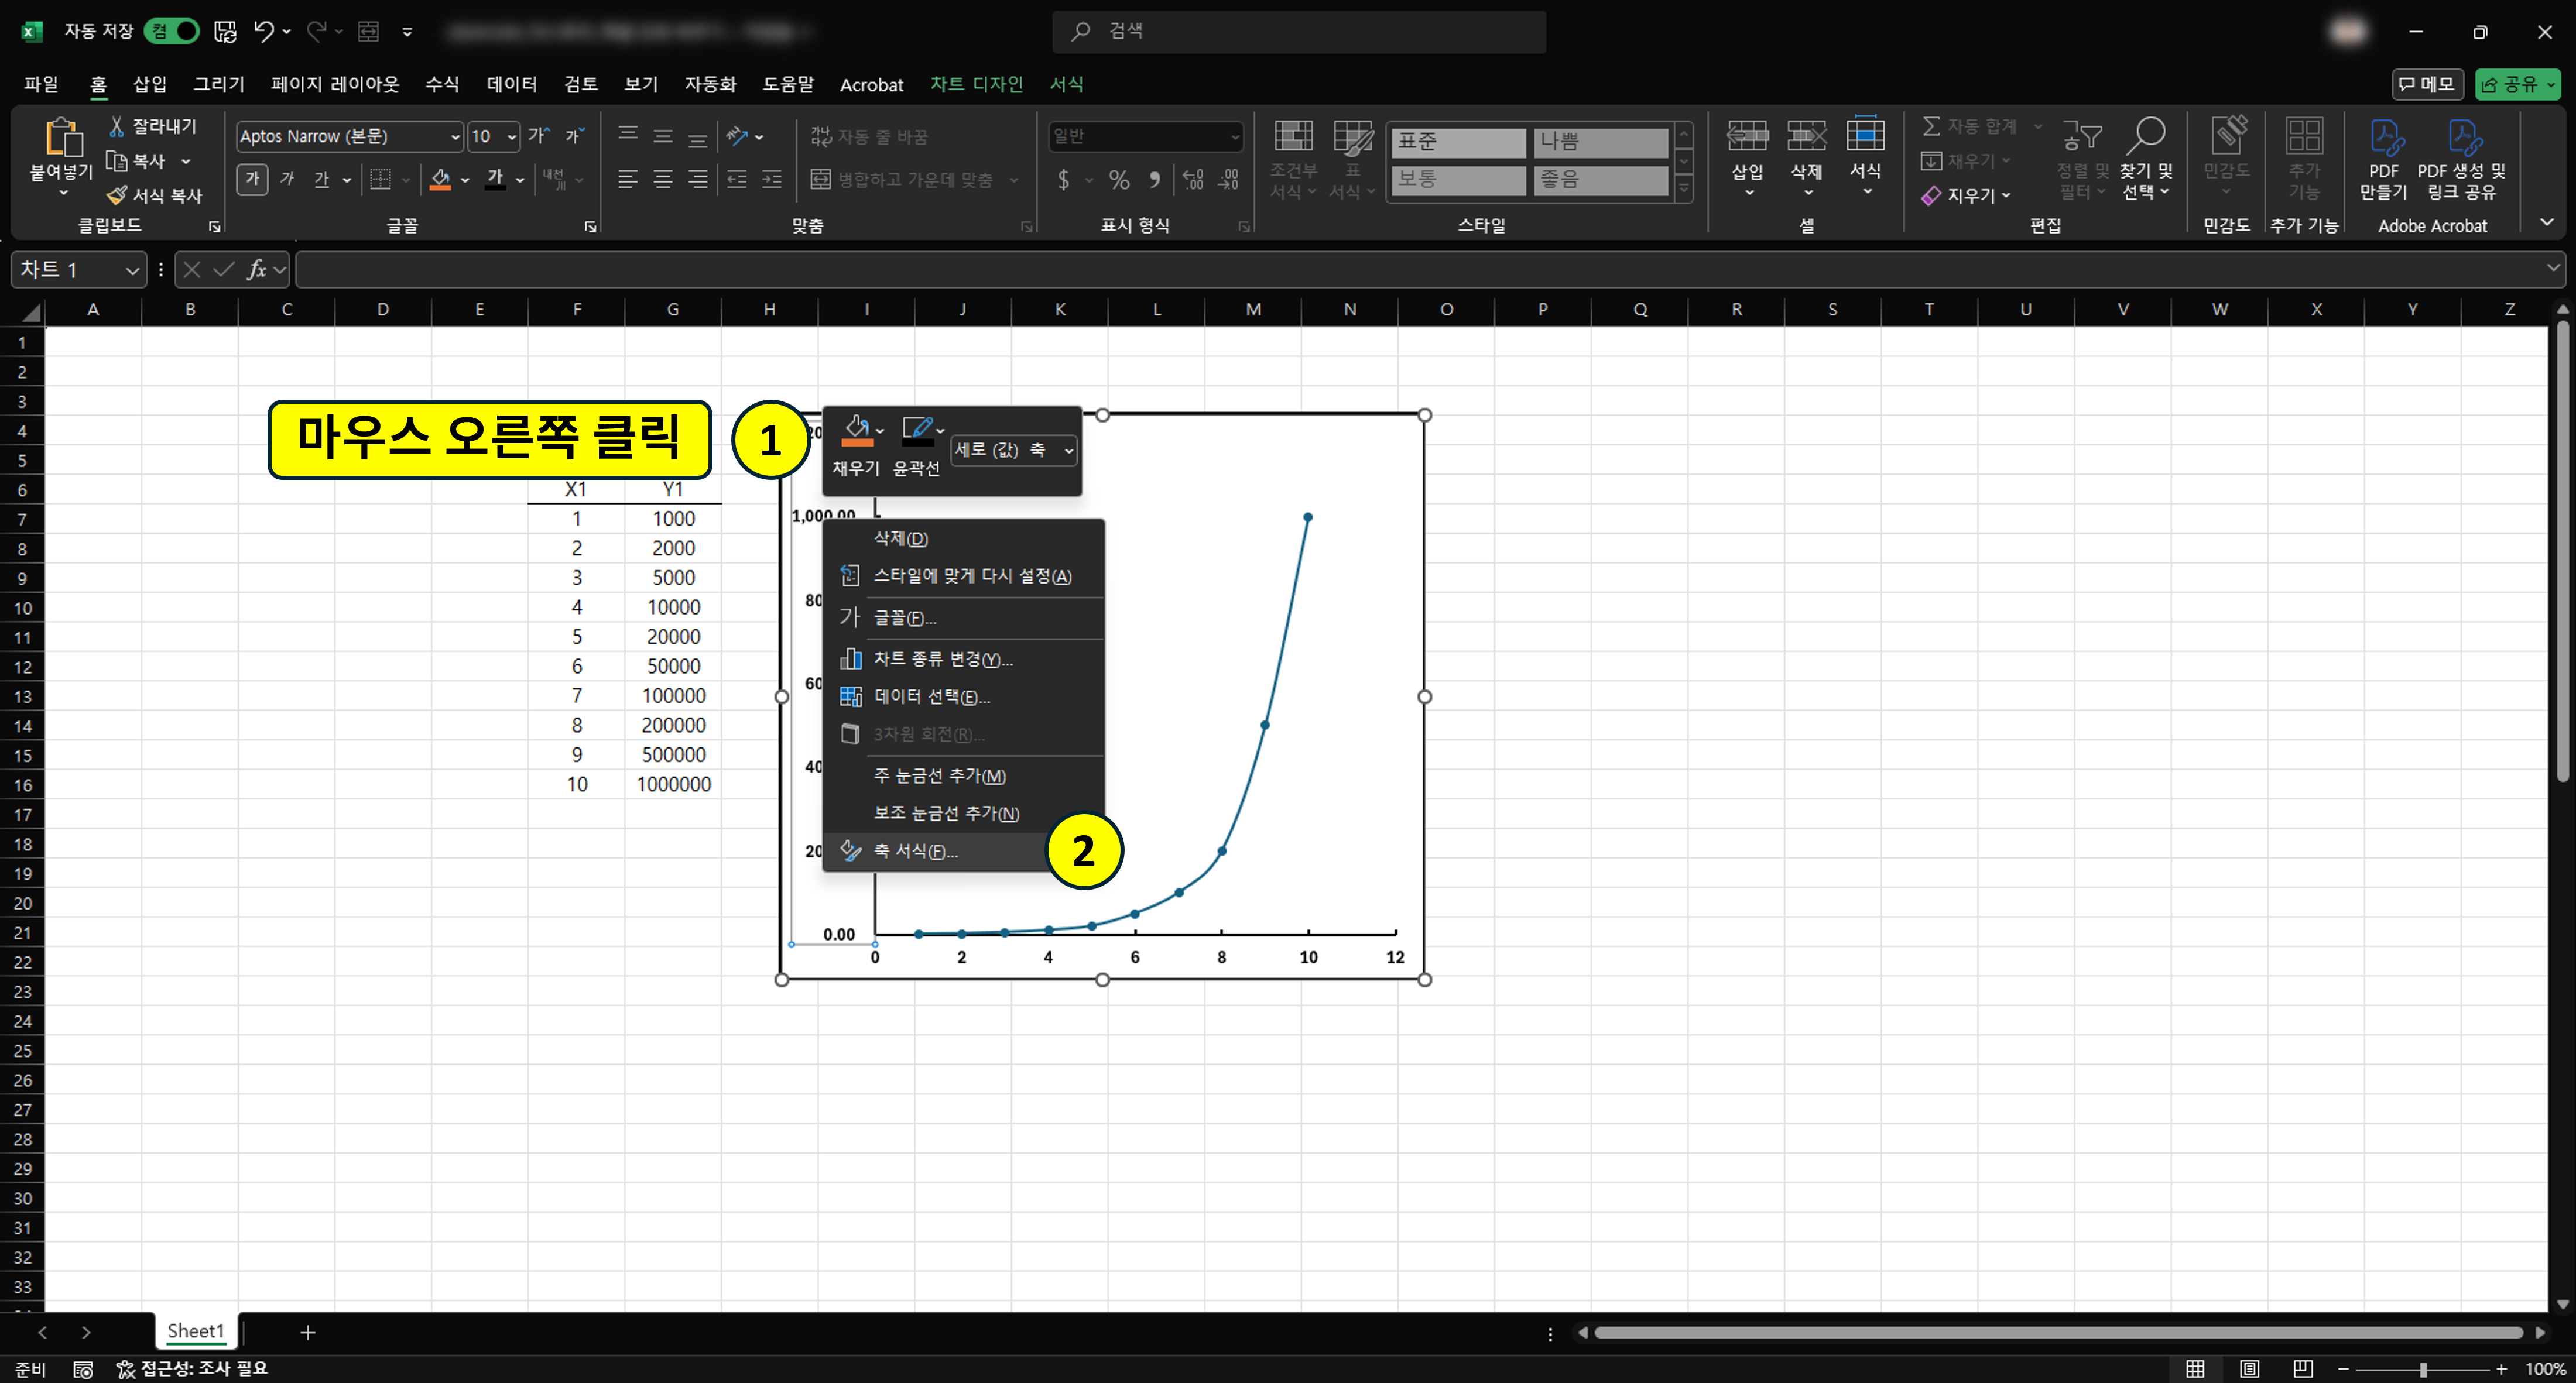Image resolution: width=2576 pixels, height=1383 pixels.
Task: Open the Name Box dropdown arrow
Action: (132, 270)
